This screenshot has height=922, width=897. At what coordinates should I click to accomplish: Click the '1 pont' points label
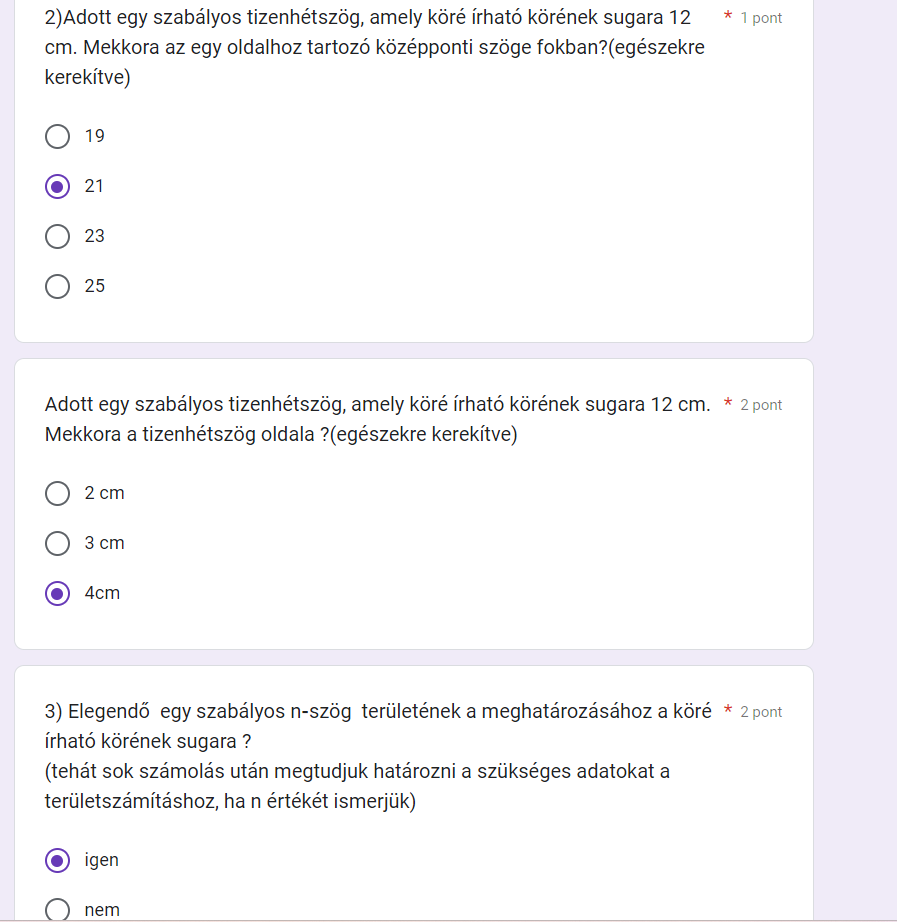point(761,18)
